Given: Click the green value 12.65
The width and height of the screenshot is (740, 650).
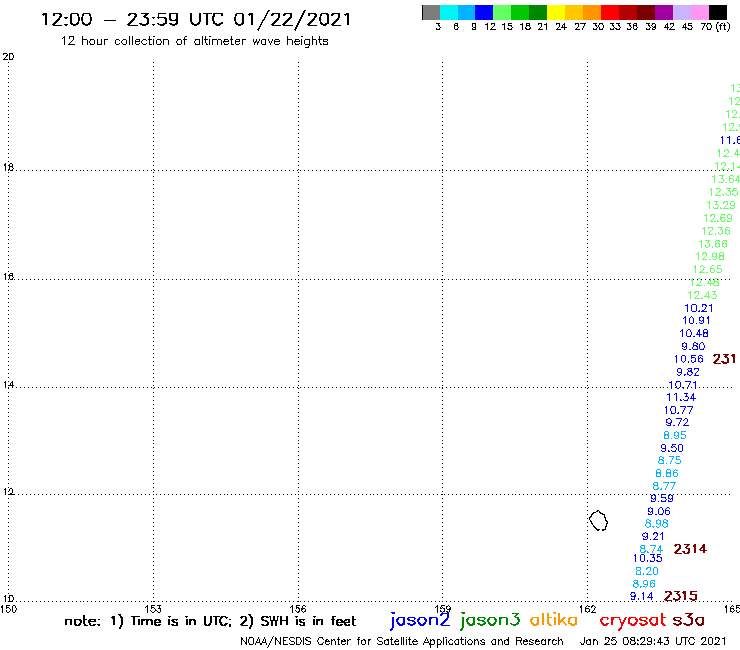Looking at the screenshot, I should [707, 270].
